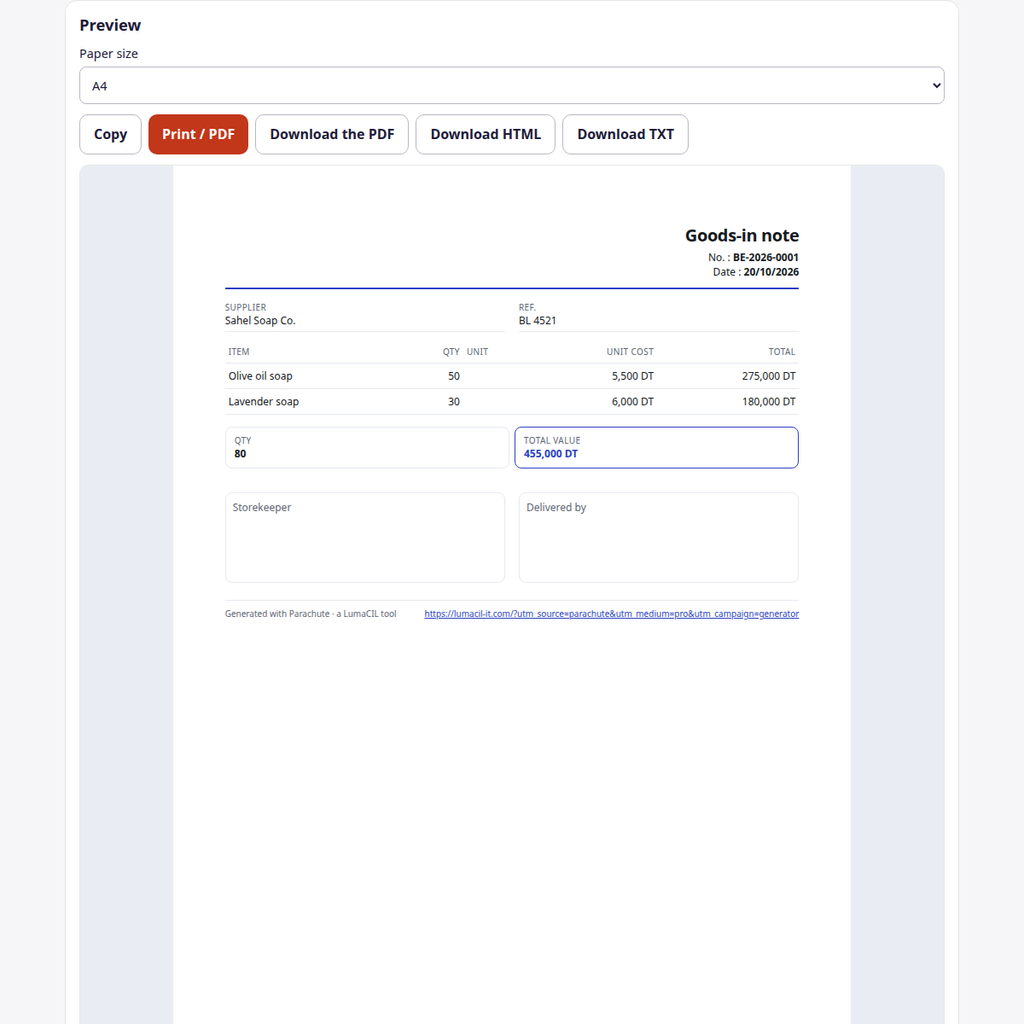Image resolution: width=1024 pixels, height=1024 pixels.
Task: Click the Copy button
Action: coord(110,135)
